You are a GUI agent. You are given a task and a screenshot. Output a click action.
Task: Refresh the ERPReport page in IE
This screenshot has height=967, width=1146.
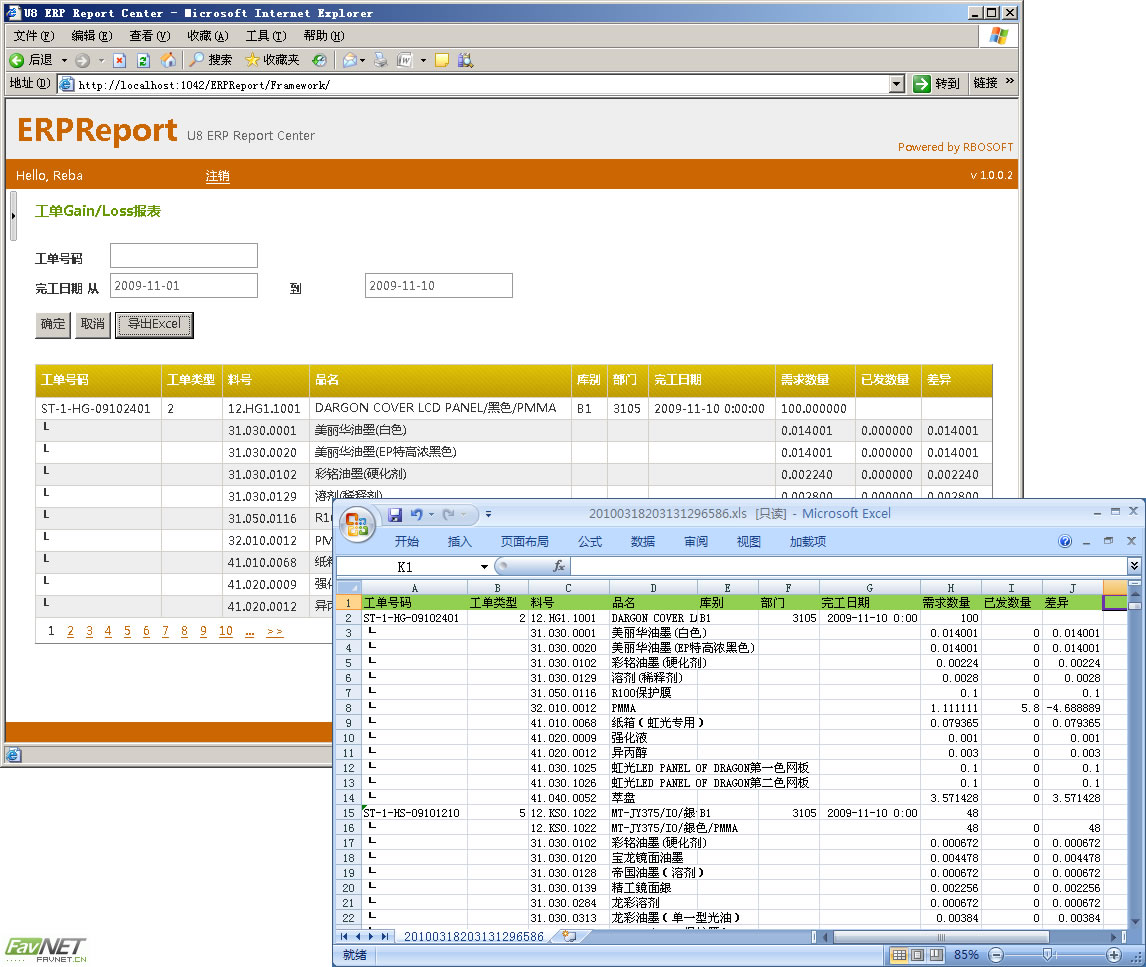[x=144, y=60]
